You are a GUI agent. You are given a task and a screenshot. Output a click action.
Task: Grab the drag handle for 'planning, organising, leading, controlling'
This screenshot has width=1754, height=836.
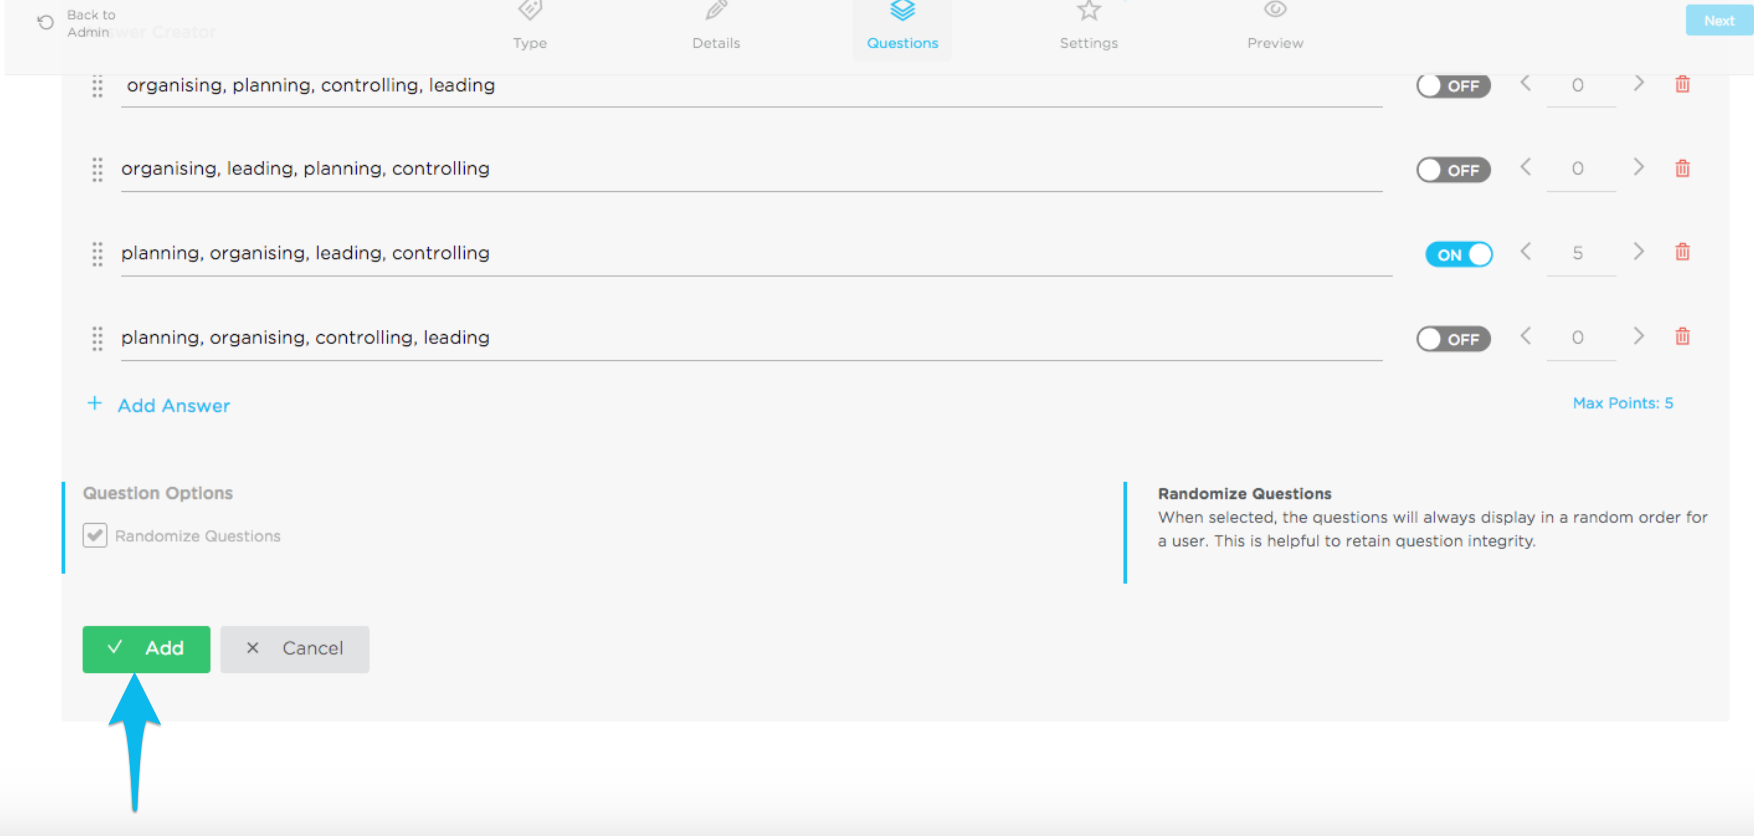pyautogui.click(x=97, y=254)
